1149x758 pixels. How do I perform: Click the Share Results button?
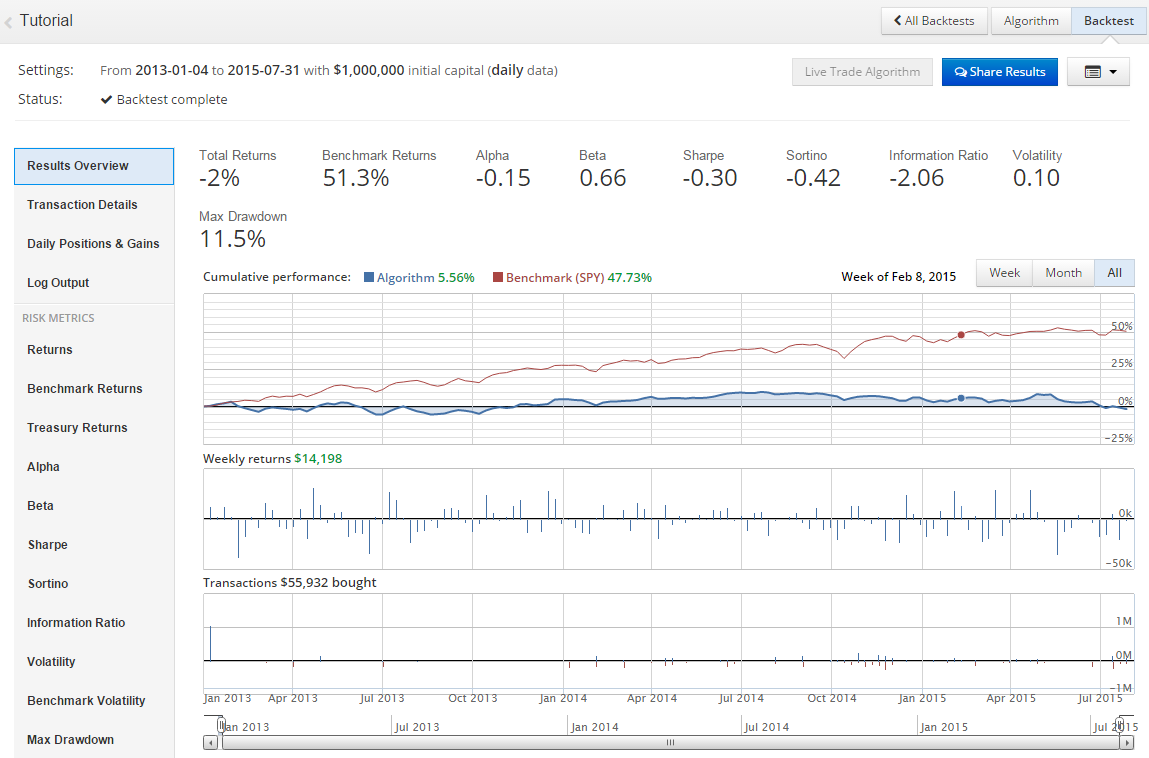click(999, 72)
